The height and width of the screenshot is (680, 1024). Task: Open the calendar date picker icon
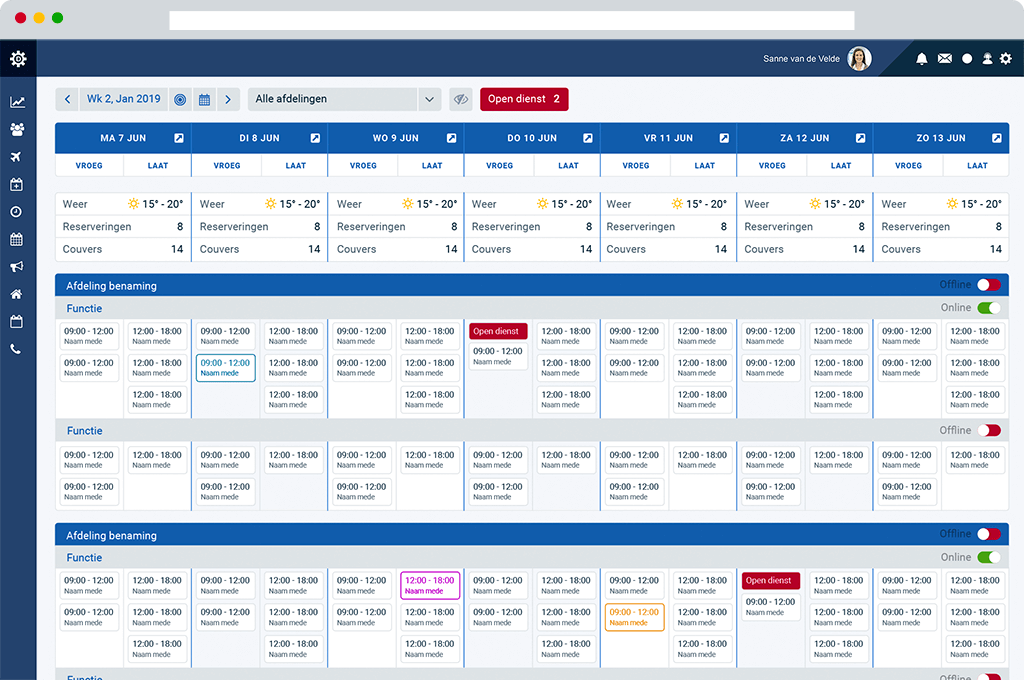click(204, 99)
